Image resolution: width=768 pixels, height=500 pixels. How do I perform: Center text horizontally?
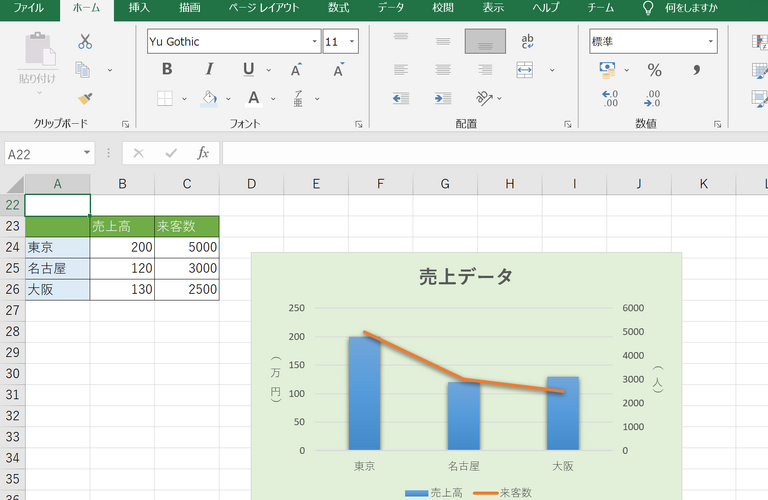point(443,70)
